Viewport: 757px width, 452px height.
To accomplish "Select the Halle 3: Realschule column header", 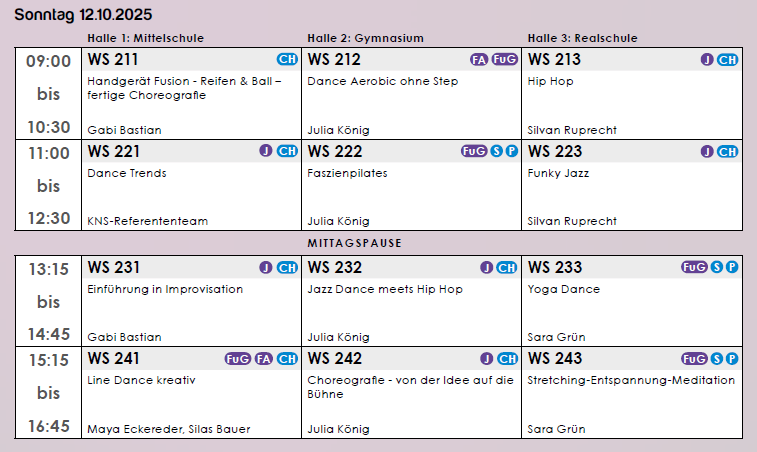I will [582, 38].
